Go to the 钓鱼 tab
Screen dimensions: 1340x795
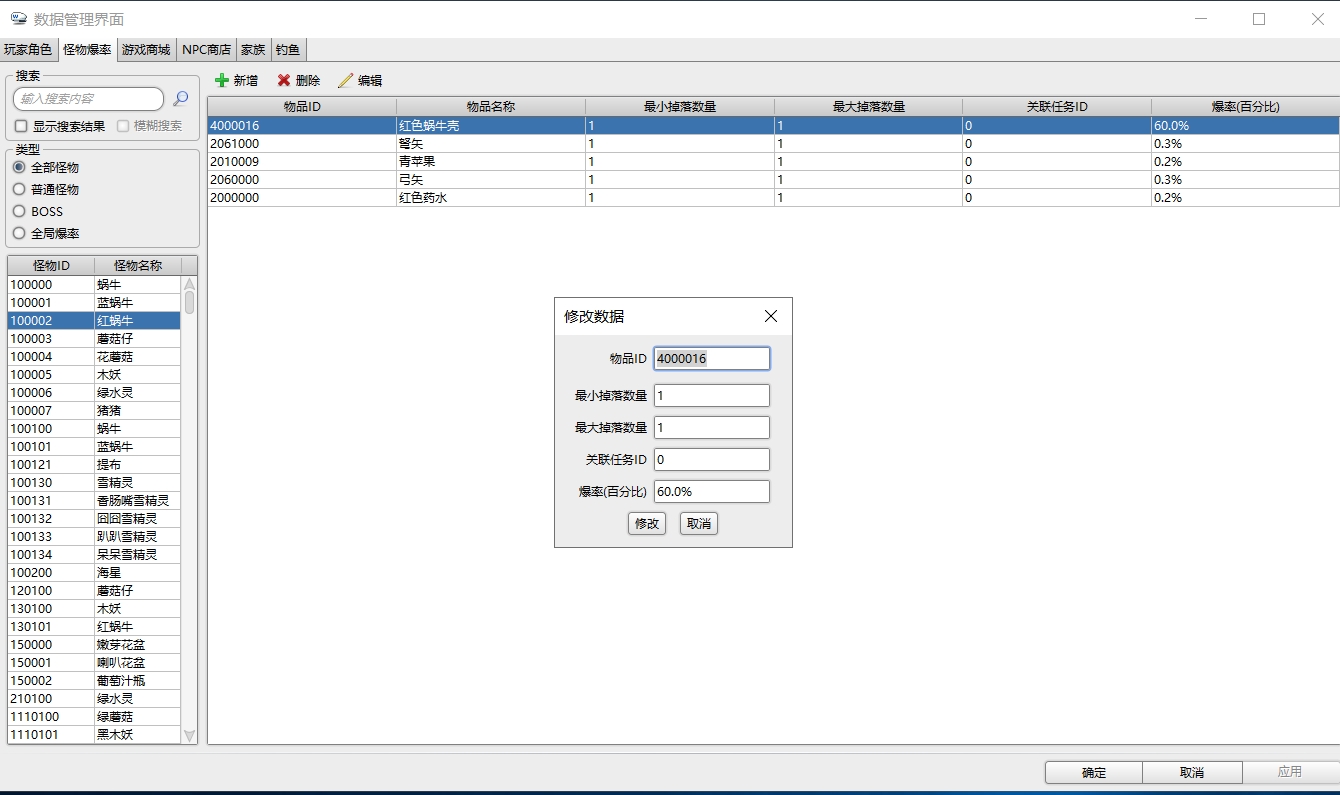288,49
